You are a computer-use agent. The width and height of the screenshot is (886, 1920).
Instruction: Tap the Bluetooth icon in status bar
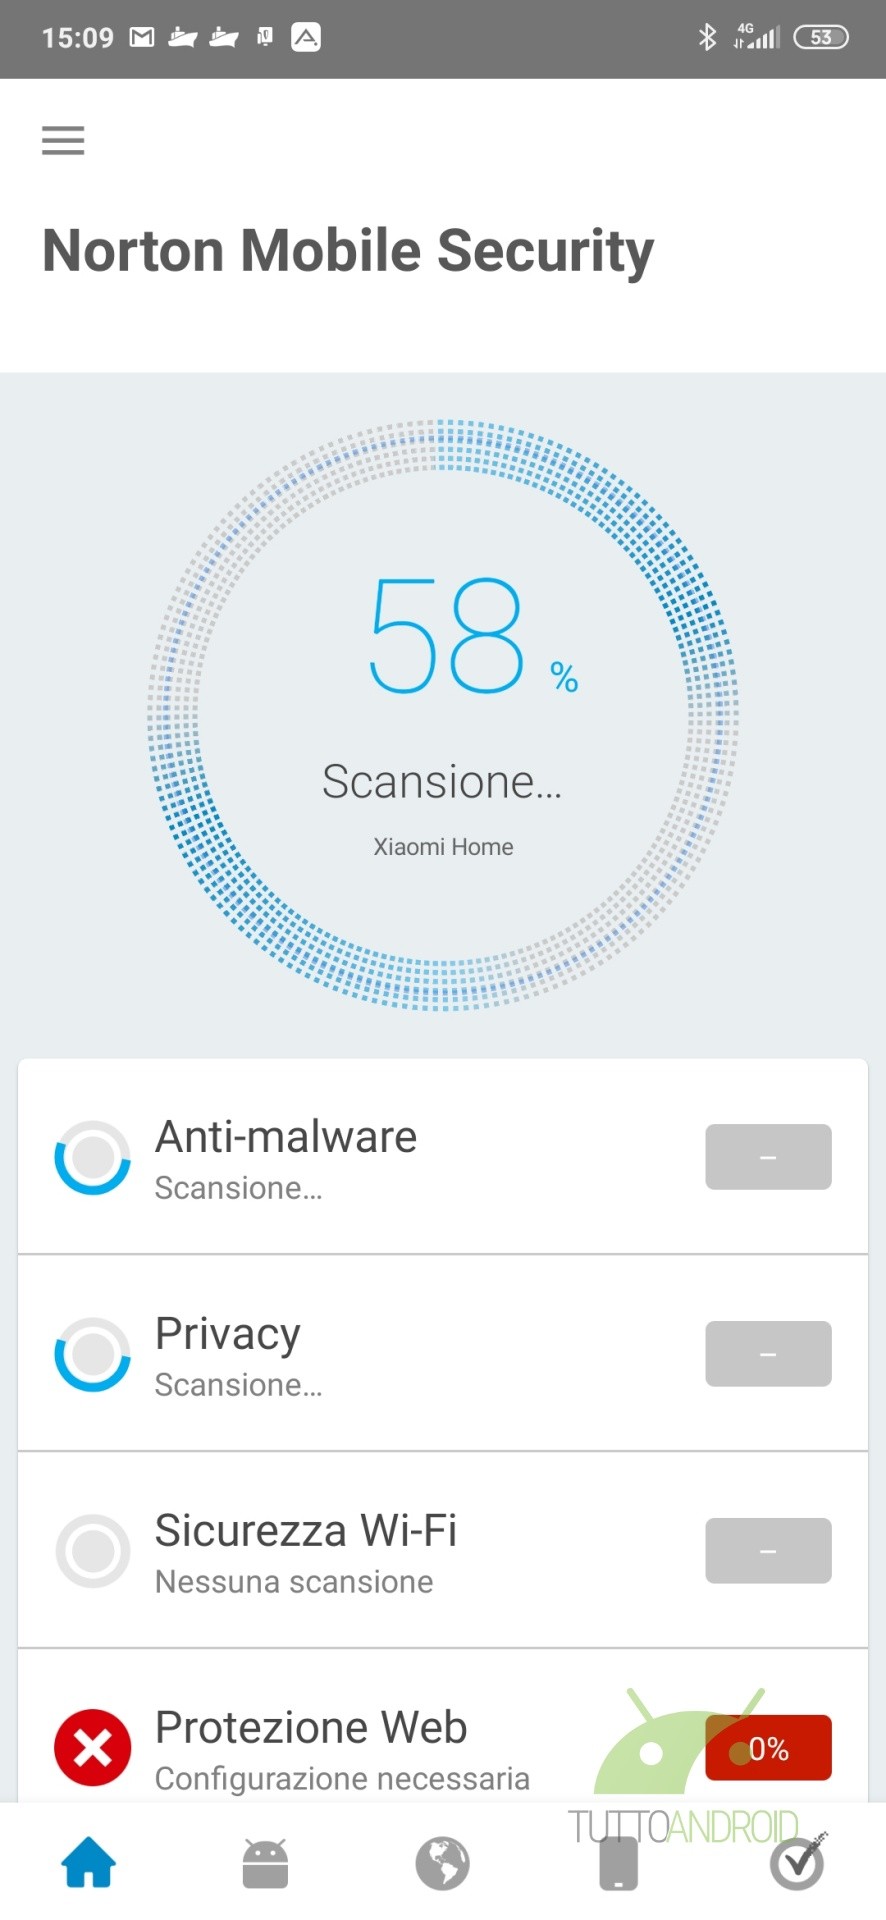[707, 38]
